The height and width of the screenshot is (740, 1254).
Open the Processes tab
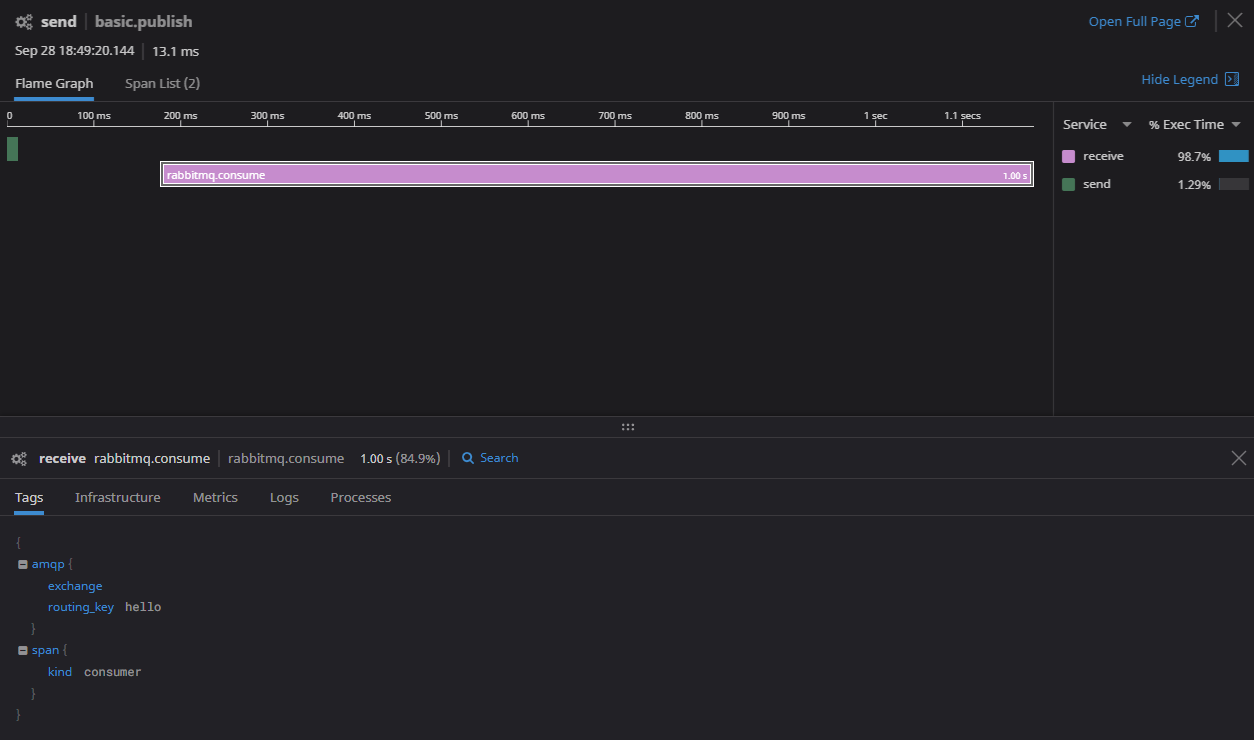click(x=360, y=496)
